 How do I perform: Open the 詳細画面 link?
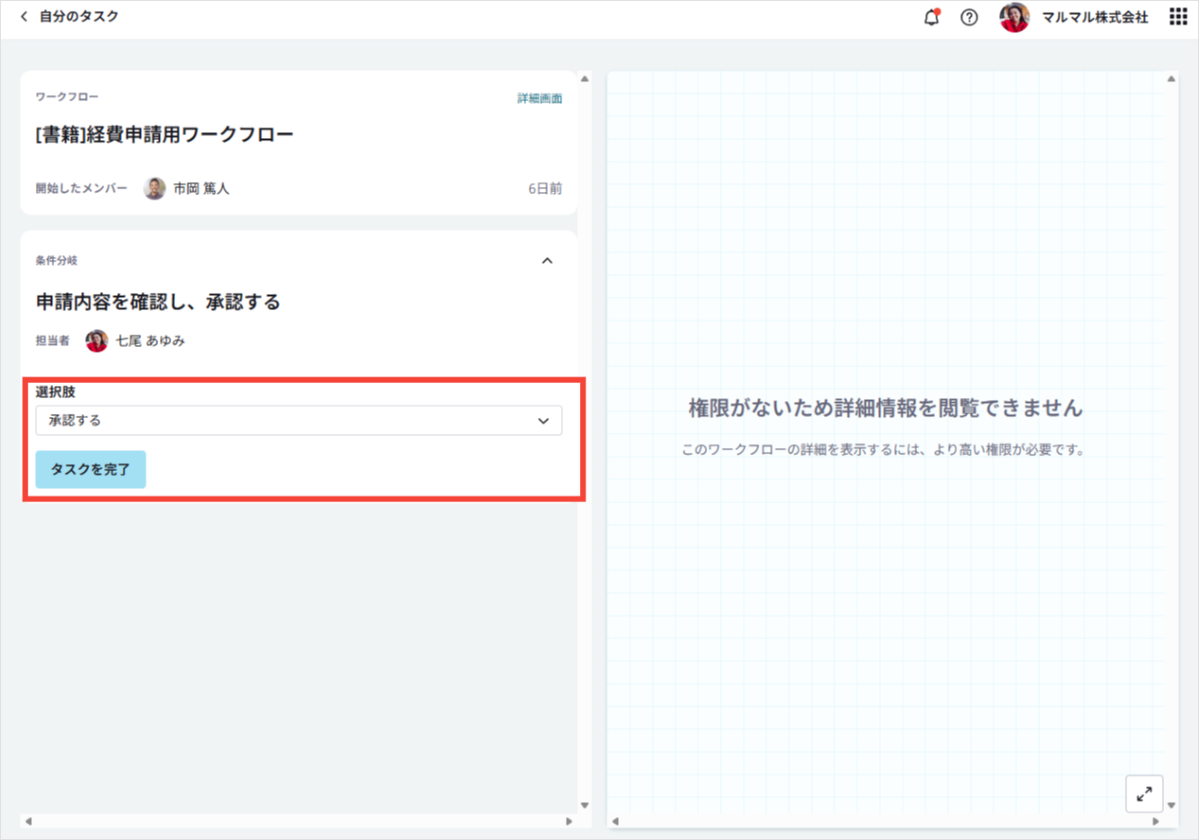pos(539,98)
